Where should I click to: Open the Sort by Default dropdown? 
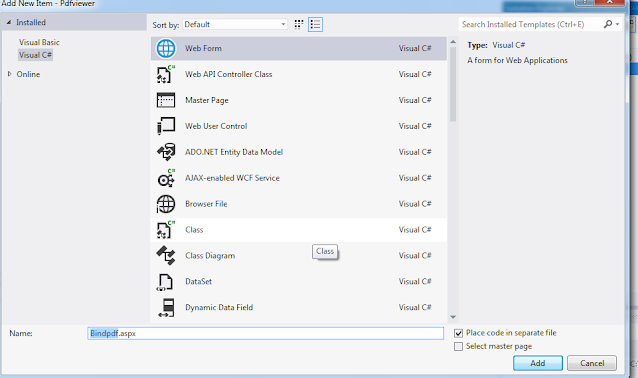pyautogui.click(x=235, y=24)
